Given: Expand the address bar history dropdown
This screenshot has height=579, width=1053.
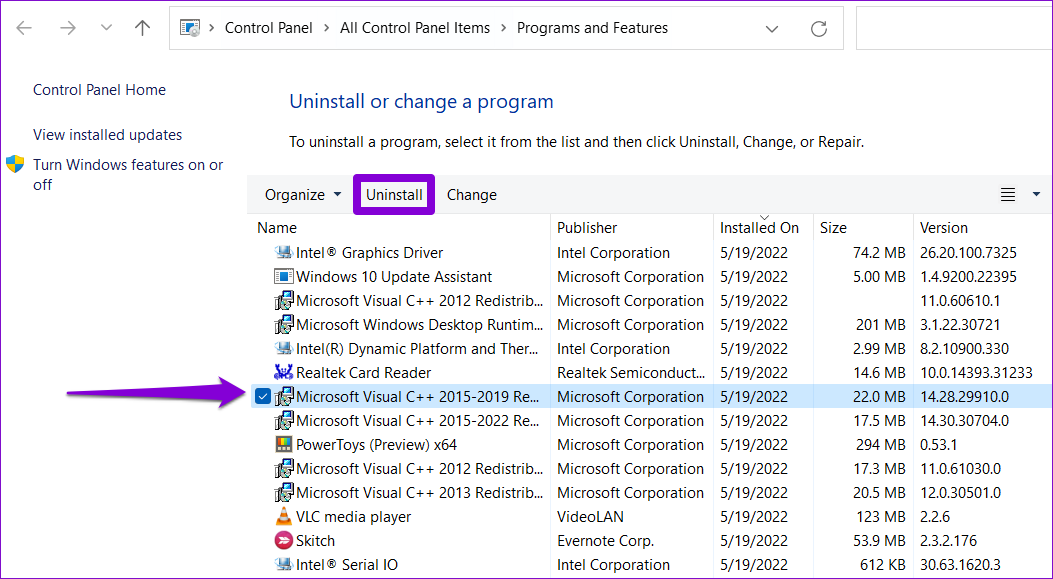Looking at the screenshot, I should [x=772, y=29].
